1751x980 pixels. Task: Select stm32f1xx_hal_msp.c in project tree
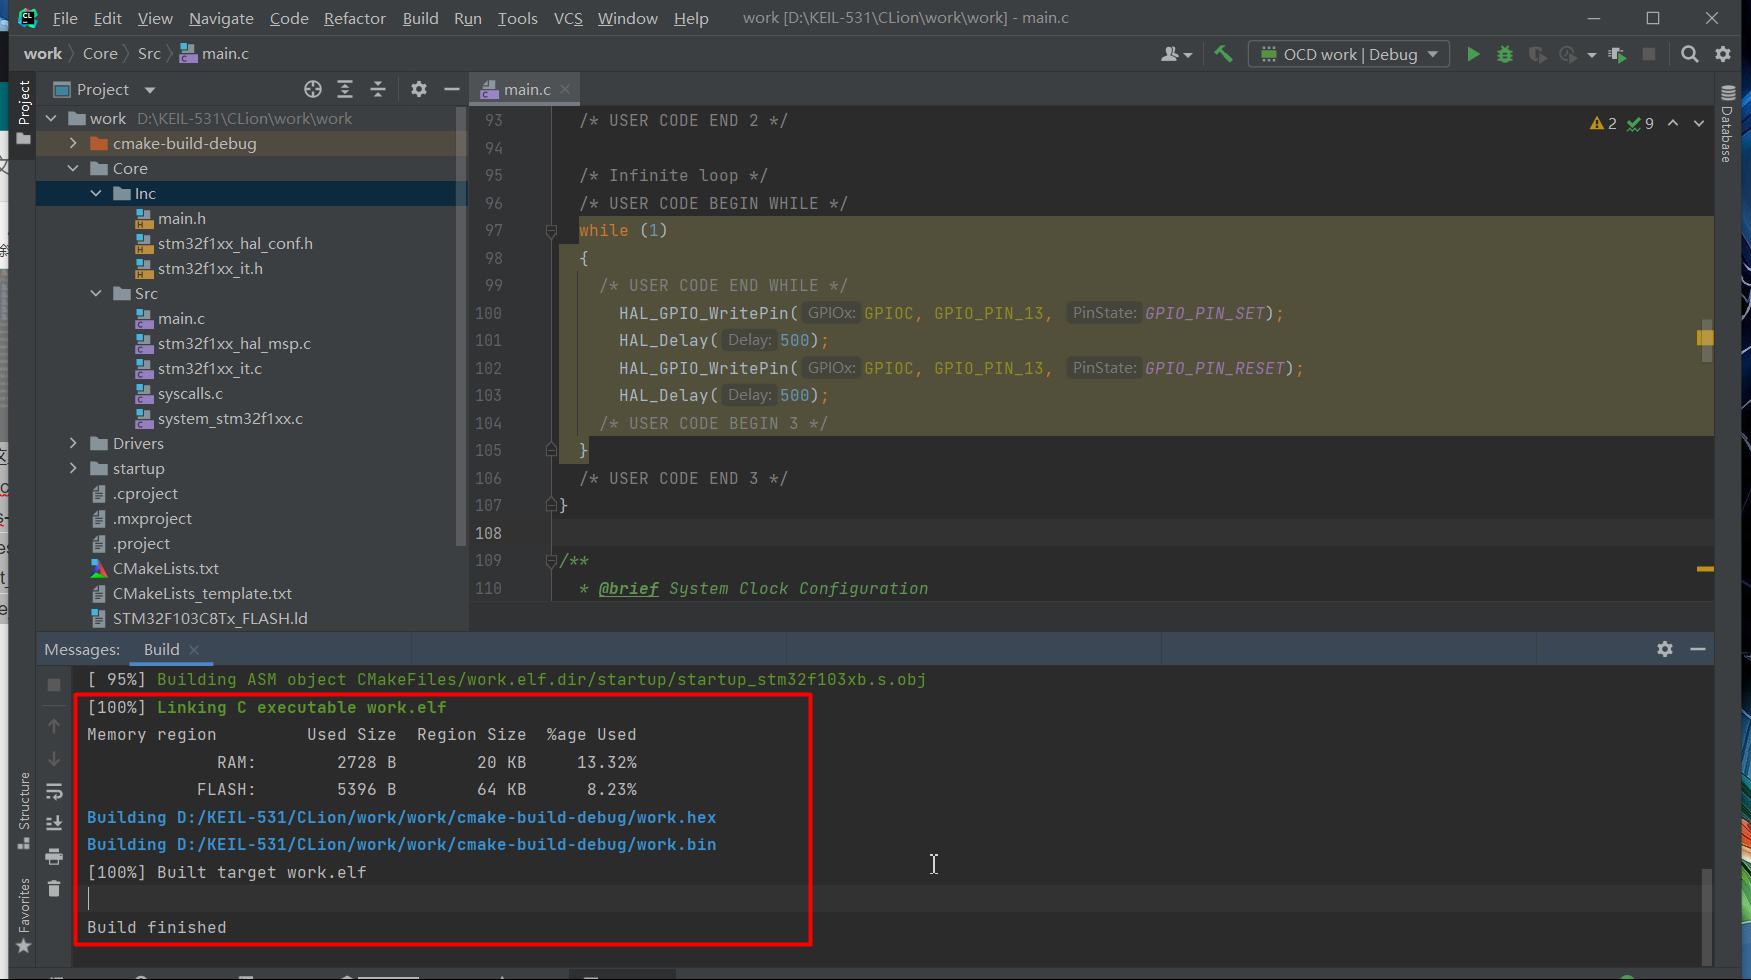tap(234, 343)
